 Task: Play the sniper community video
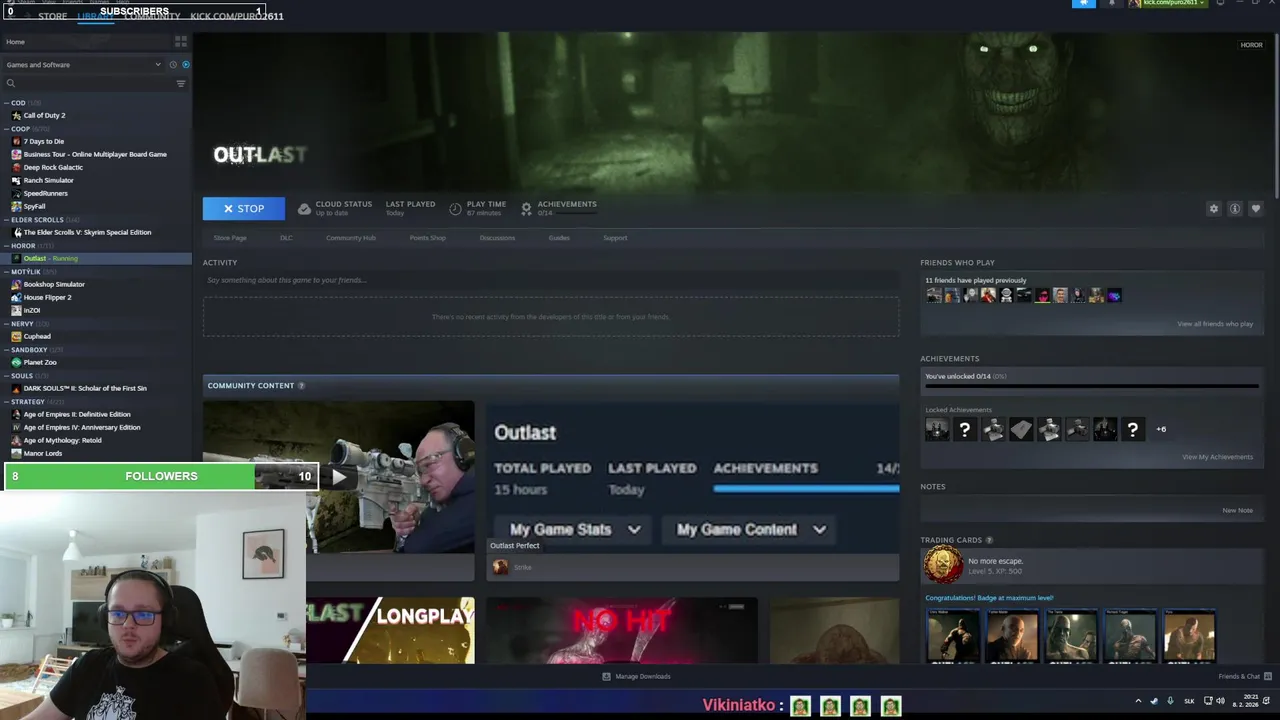(339, 477)
